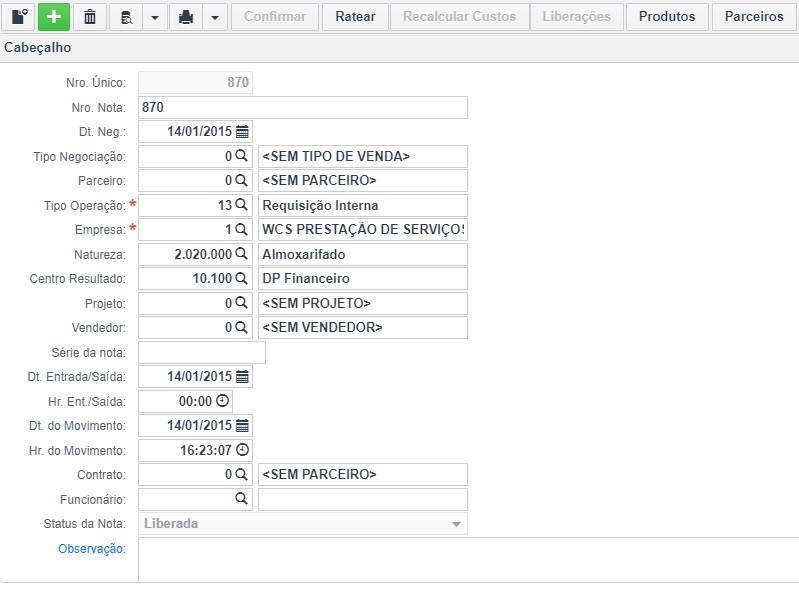Screen dimensions: 799x592
Task: Search Contrato with magnifier icon
Action: pos(242,474)
